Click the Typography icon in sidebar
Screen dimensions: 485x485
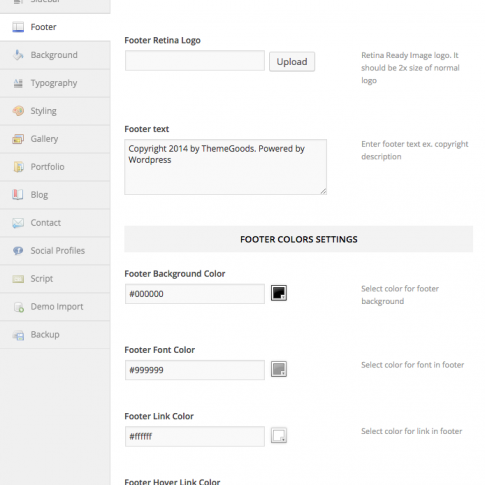click(x=18, y=83)
